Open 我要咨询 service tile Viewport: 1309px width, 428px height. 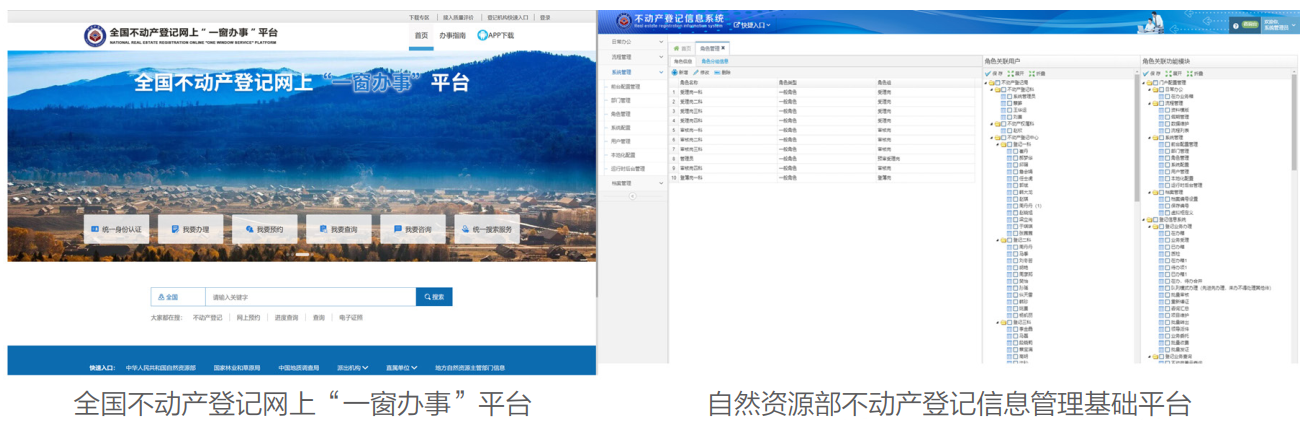[x=413, y=229]
